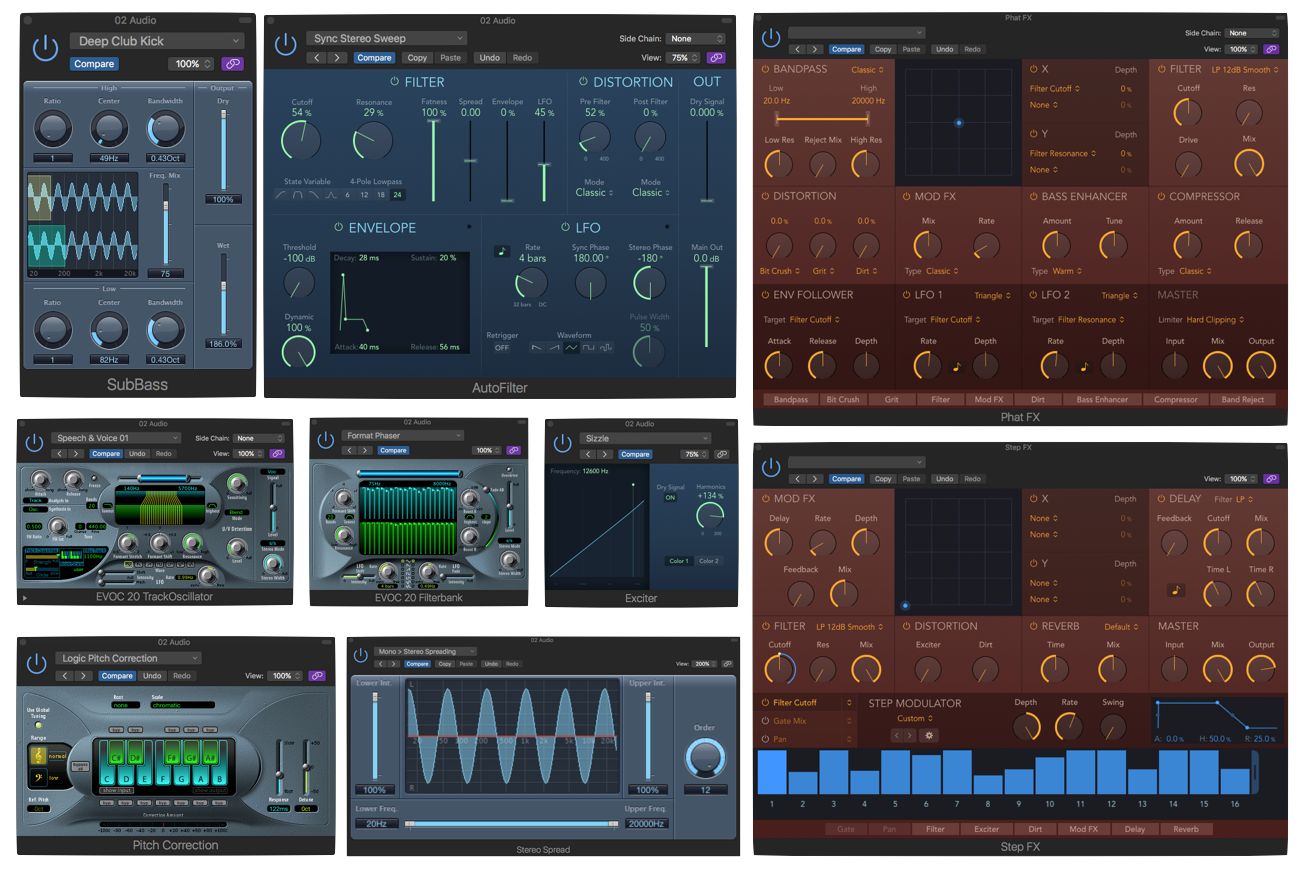This screenshot has height=869, width=1304.
Task: Open the Sync Stereo Sweep preset dropdown
Action: click(x=387, y=38)
